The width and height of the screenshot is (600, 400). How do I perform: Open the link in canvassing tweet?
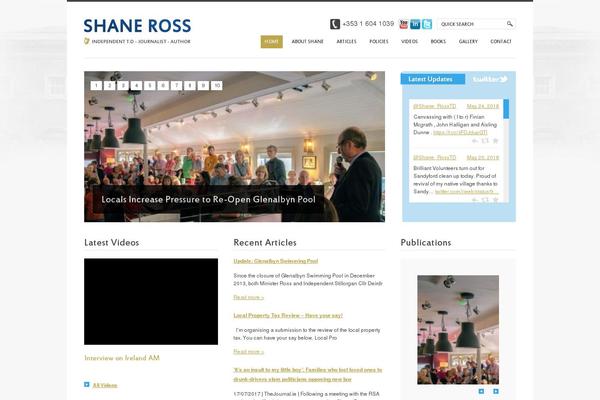pyautogui.click(x=460, y=132)
